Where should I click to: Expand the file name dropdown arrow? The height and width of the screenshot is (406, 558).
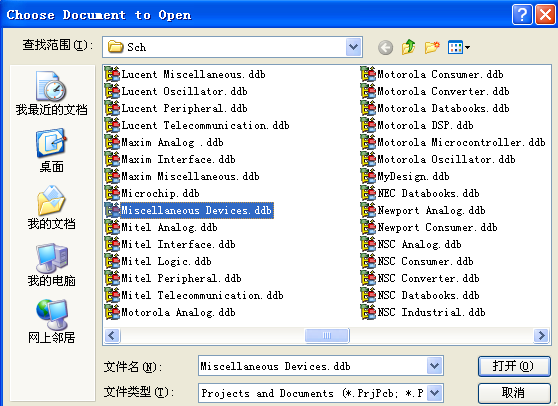(435, 366)
